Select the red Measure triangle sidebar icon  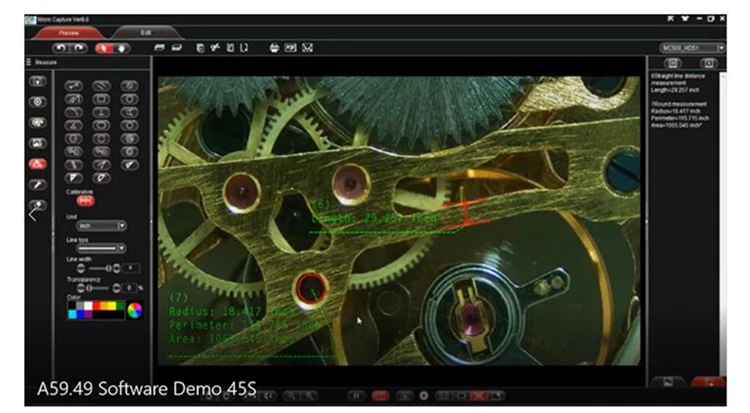37,163
